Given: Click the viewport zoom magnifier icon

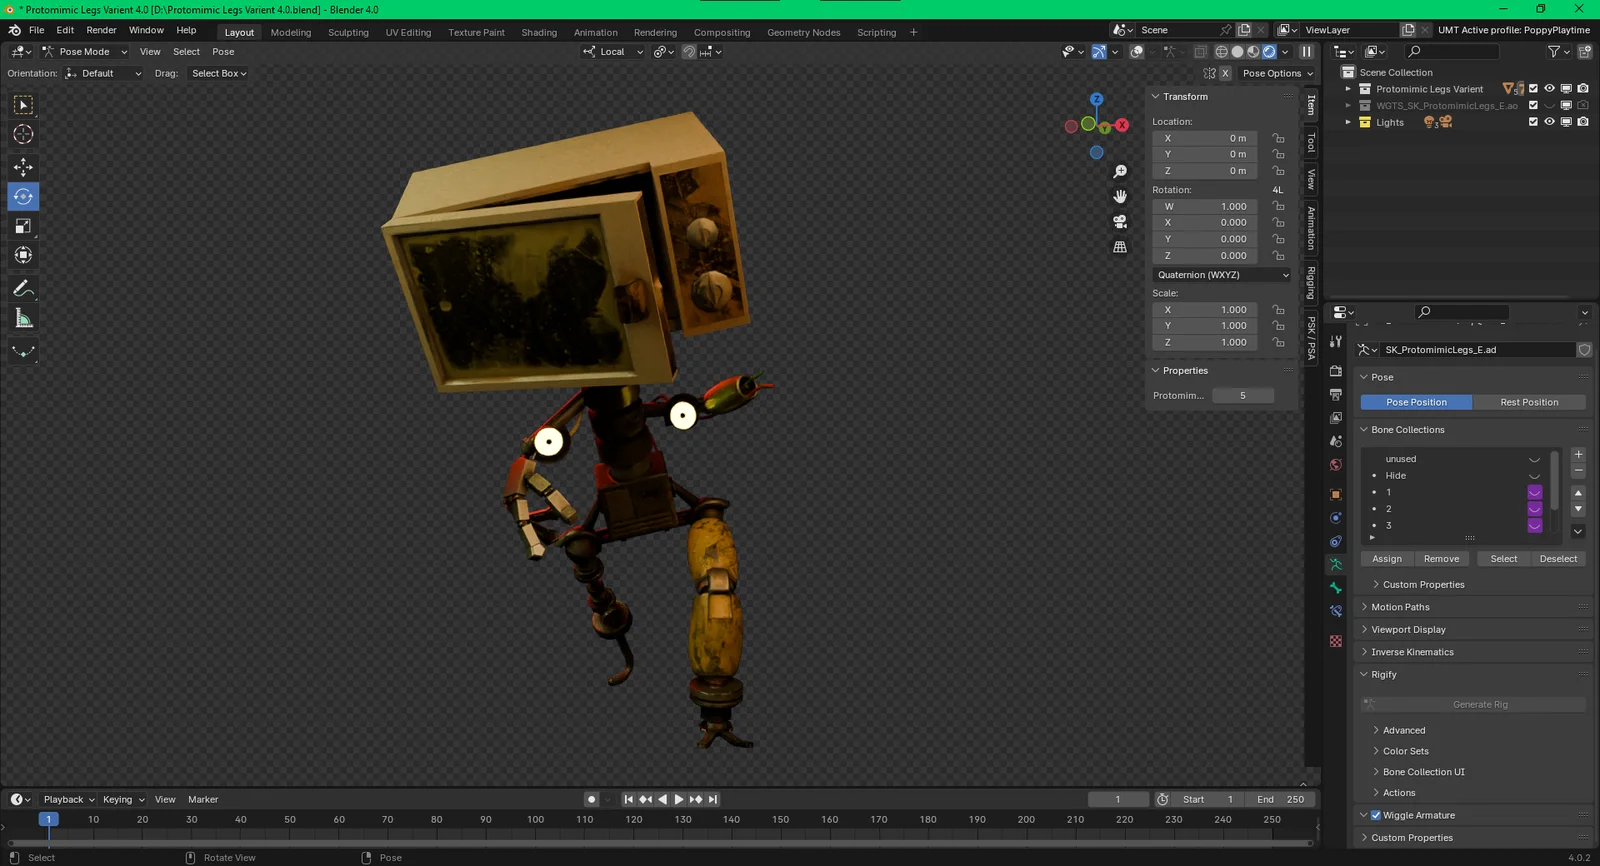Looking at the screenshot, I should (x=1120, y=172).
